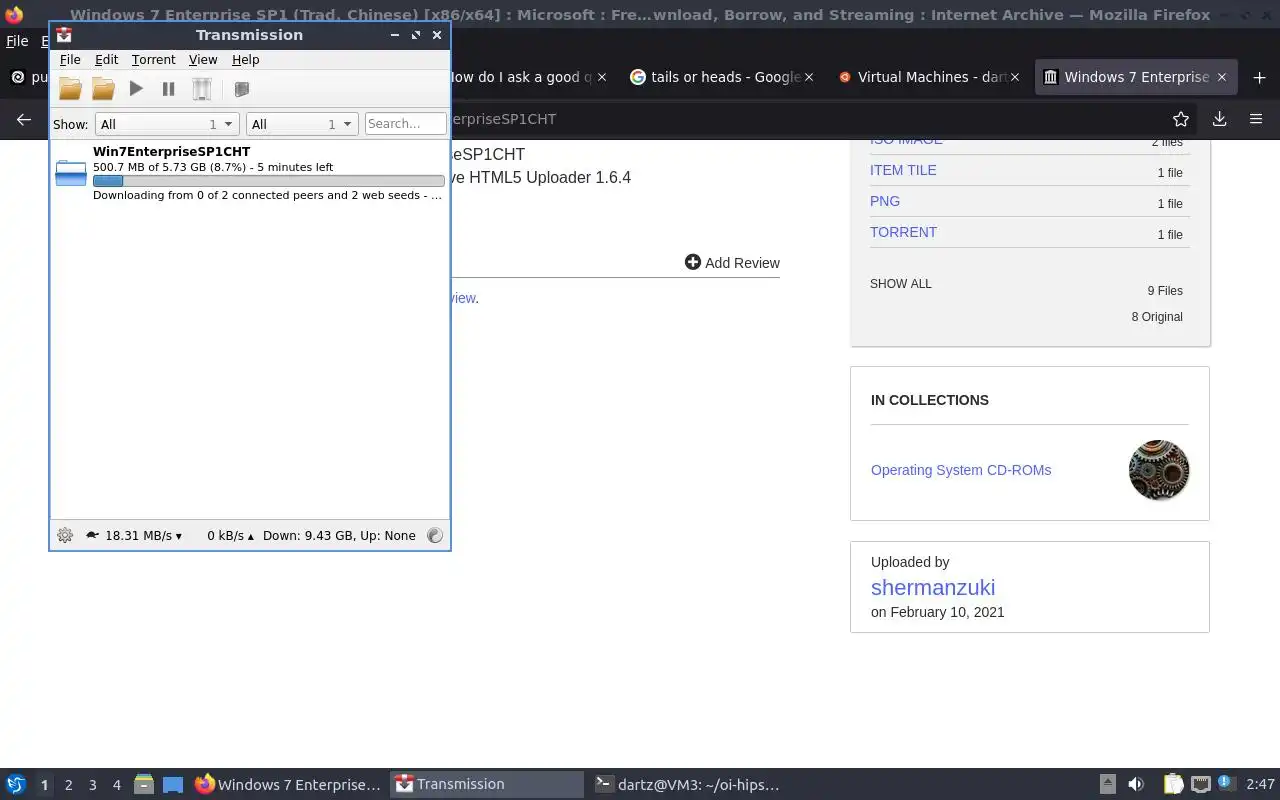Image resolution: width=1280 pixels, height=800 pixels.
Task: Open torrent properties icon in Transmission toolbar
Action: [x=241, y=89]
